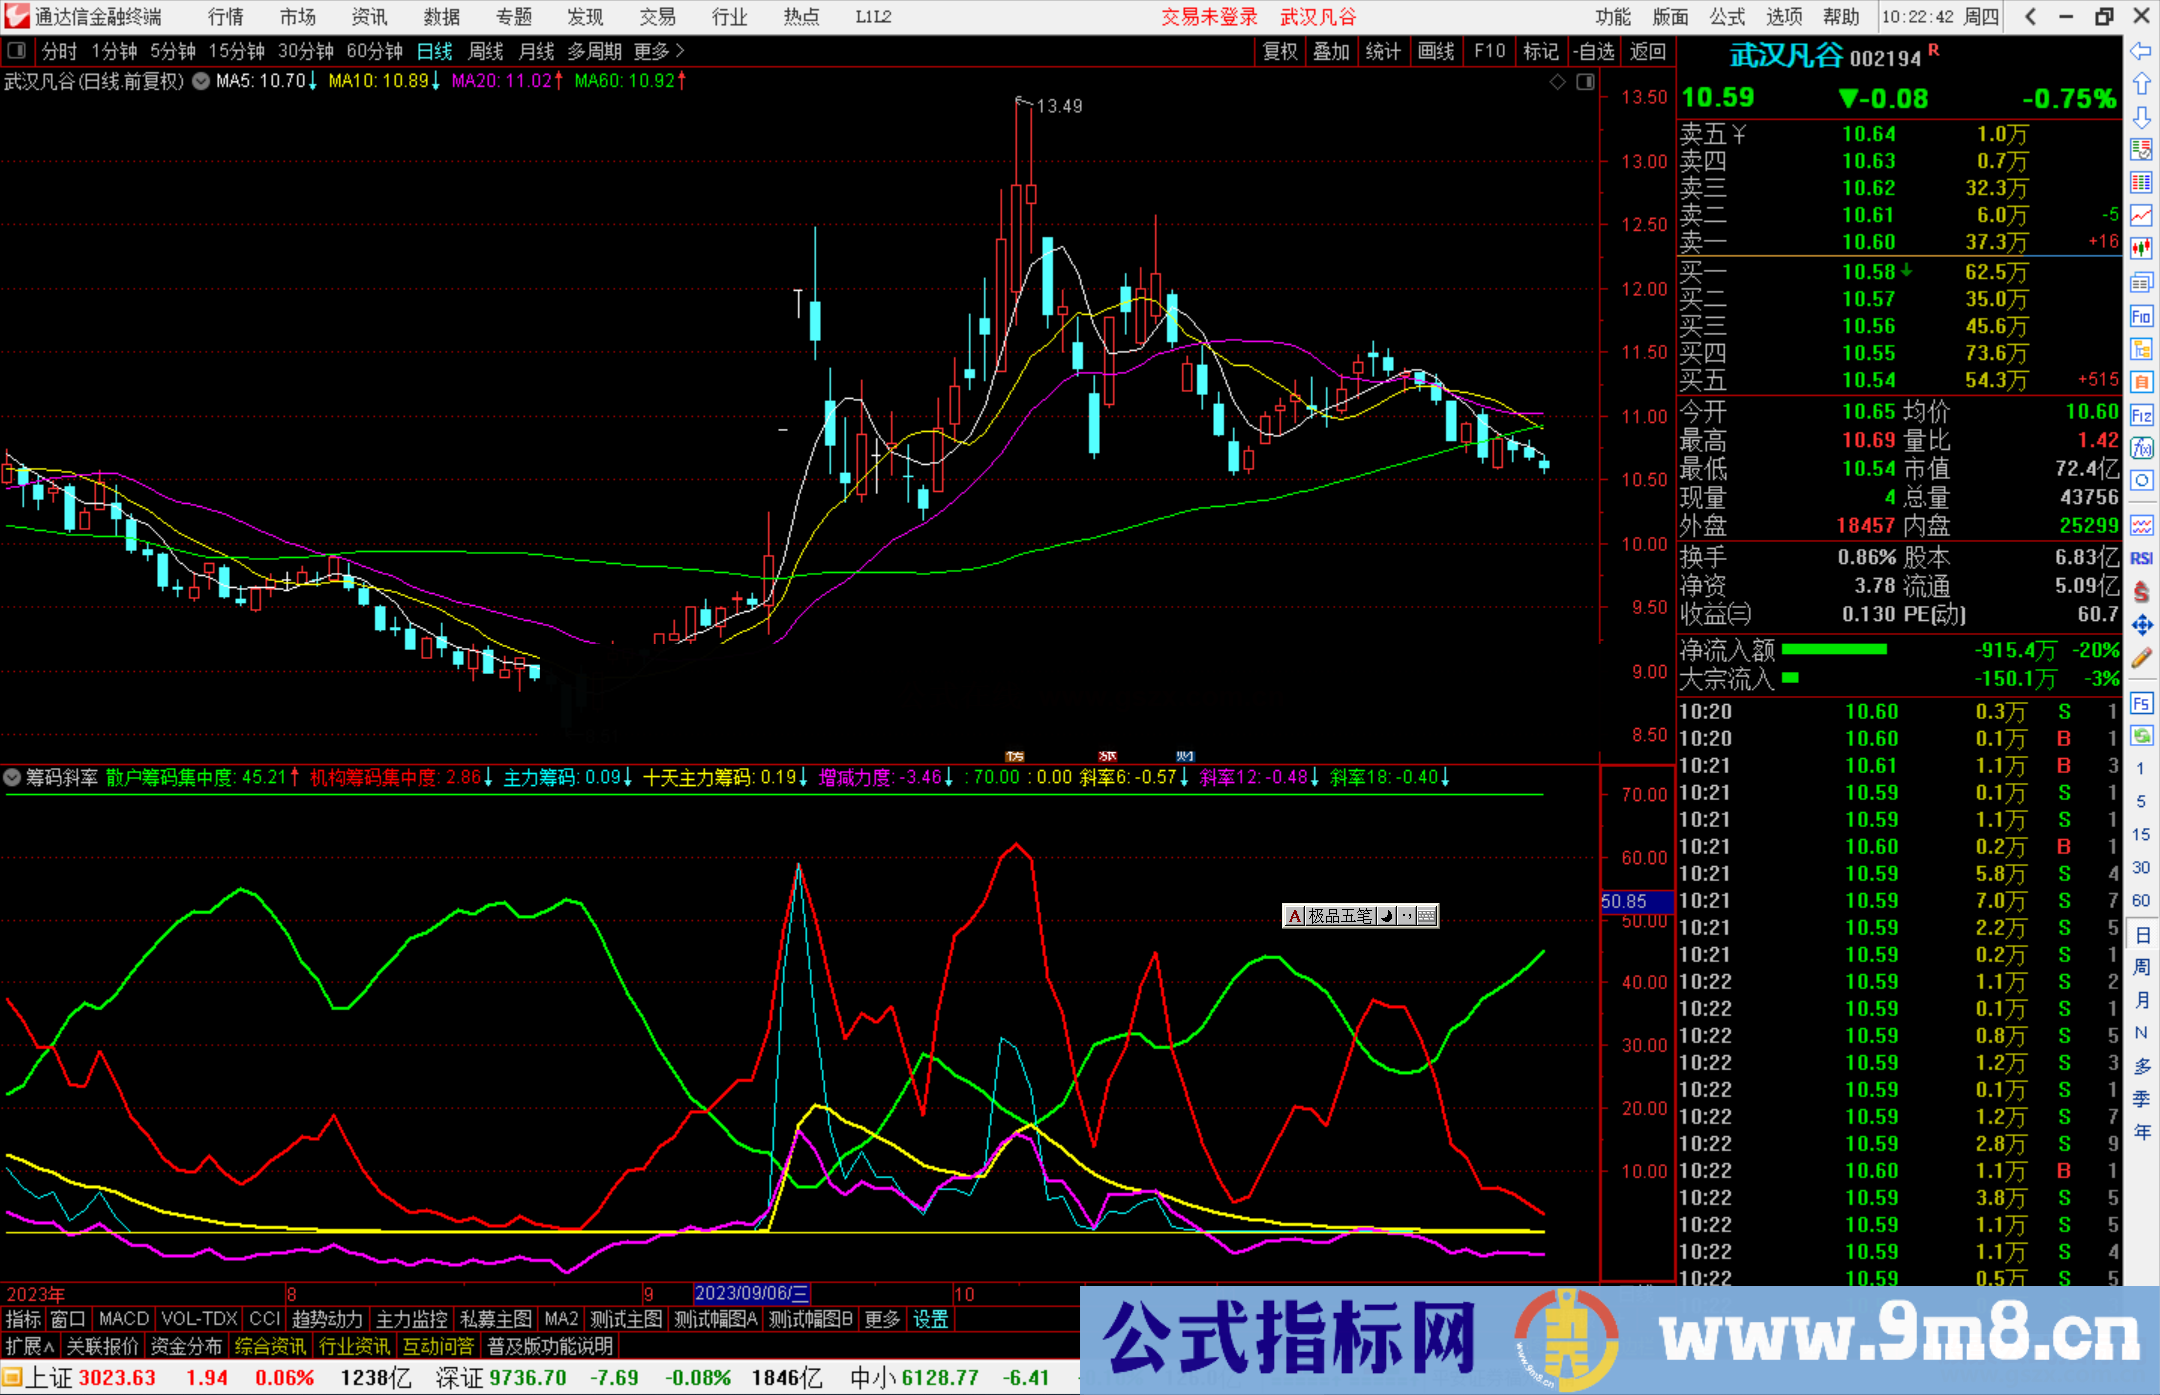Click the RSI indicator icon in the sidebar
2160x1395 pixels.
(2141, 558)
